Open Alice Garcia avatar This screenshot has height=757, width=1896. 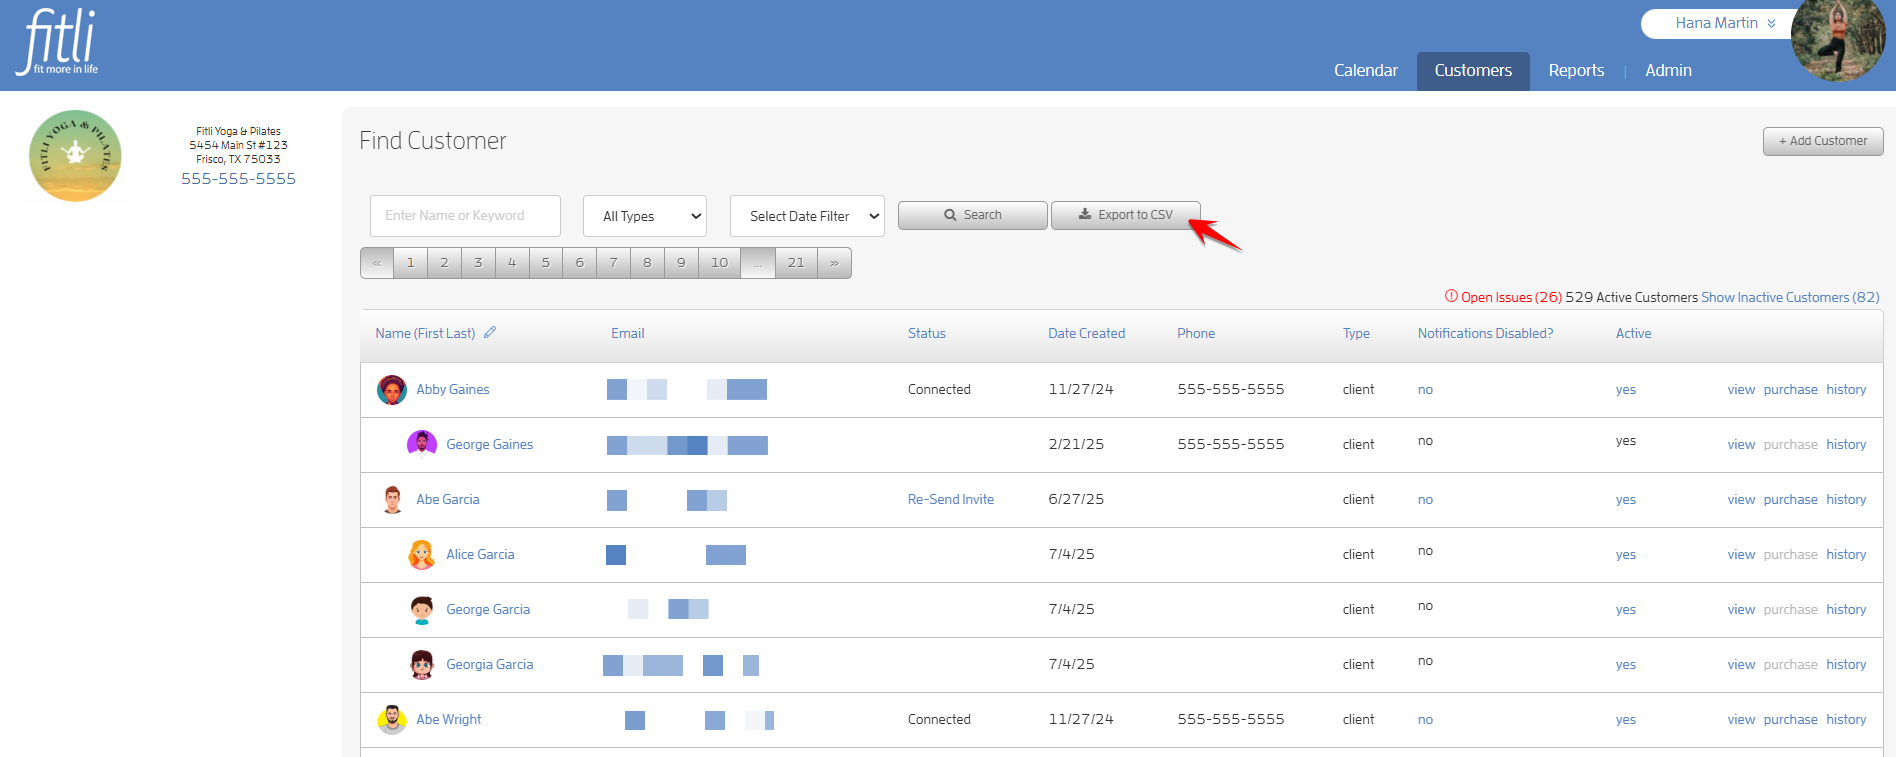click(421, 554)
